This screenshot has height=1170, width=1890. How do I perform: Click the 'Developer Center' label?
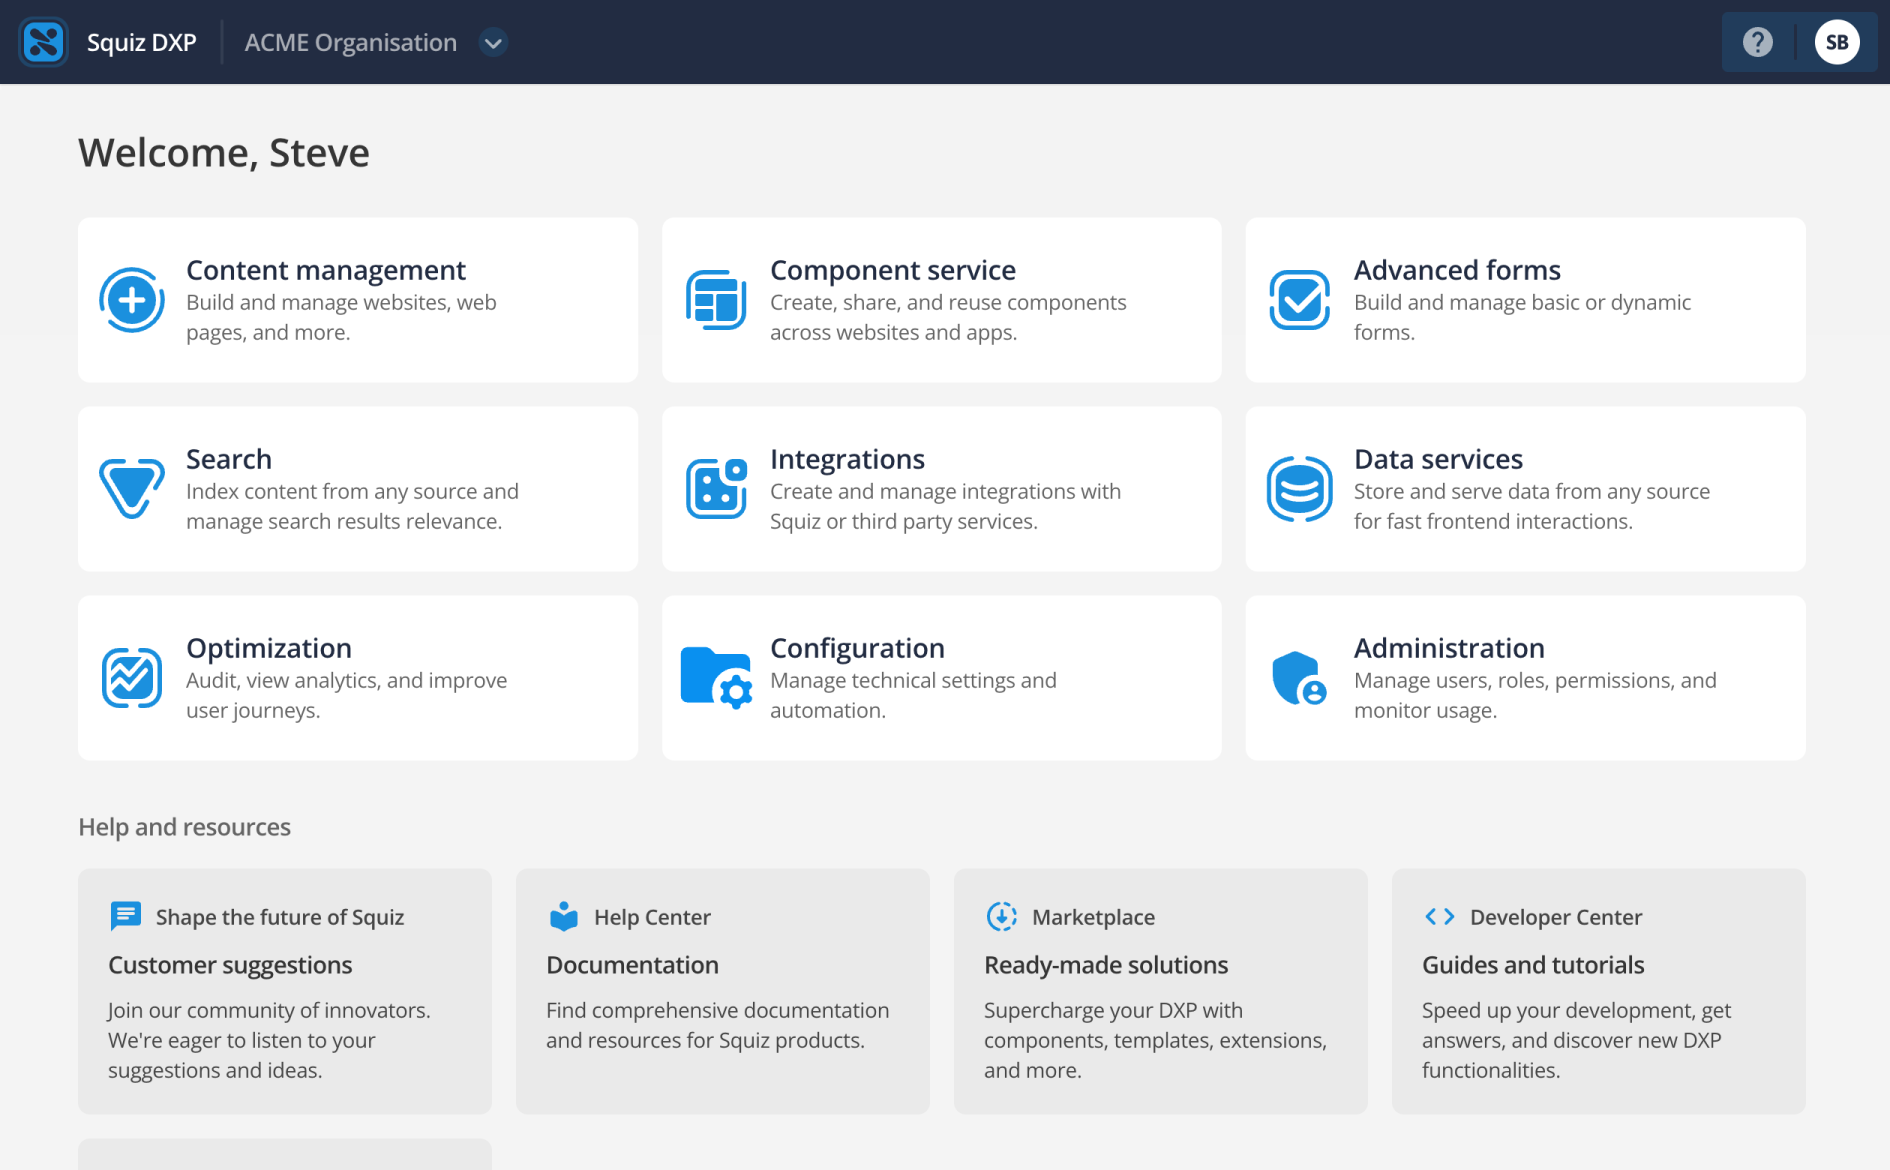[x=1556, y=917]
